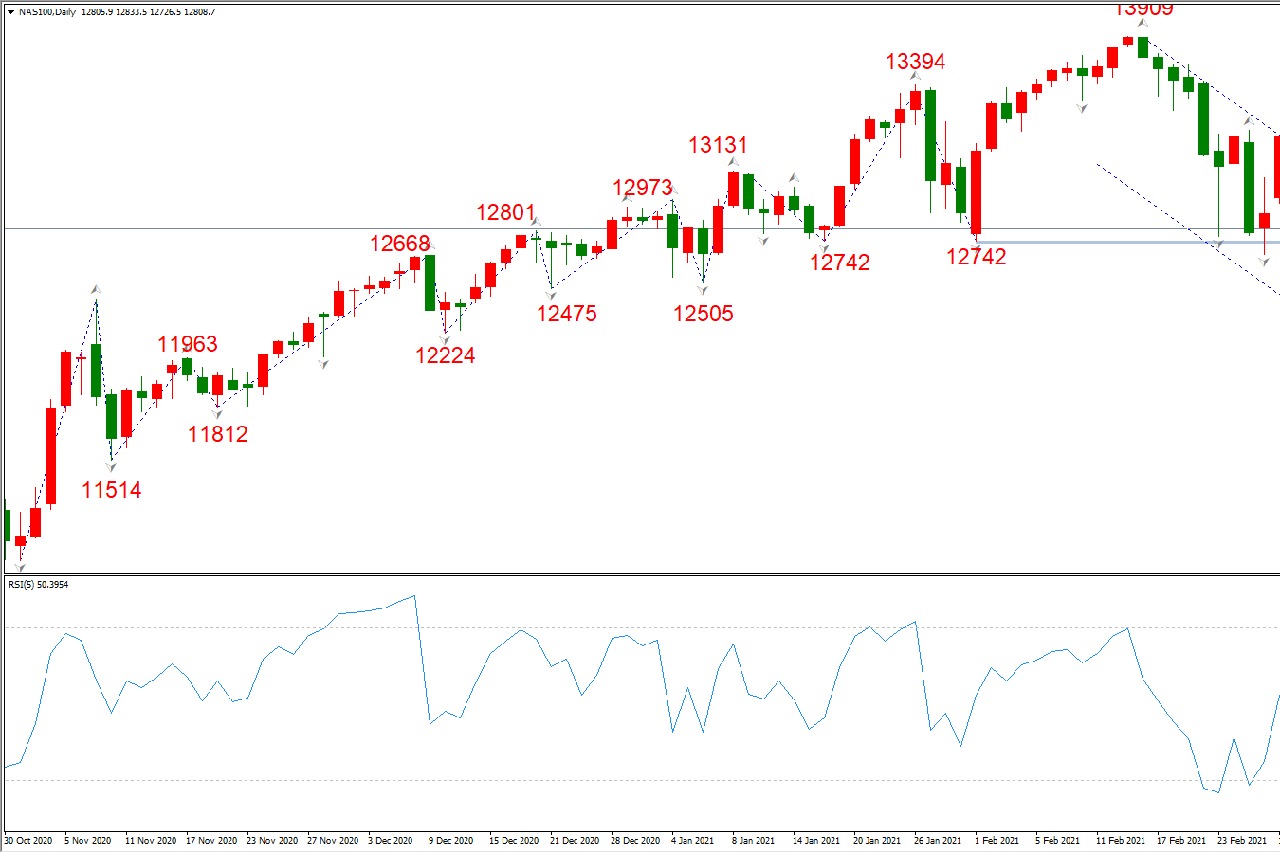
Task: Click the up fractal arrow above 13394 candle
Action: point(915,76)
